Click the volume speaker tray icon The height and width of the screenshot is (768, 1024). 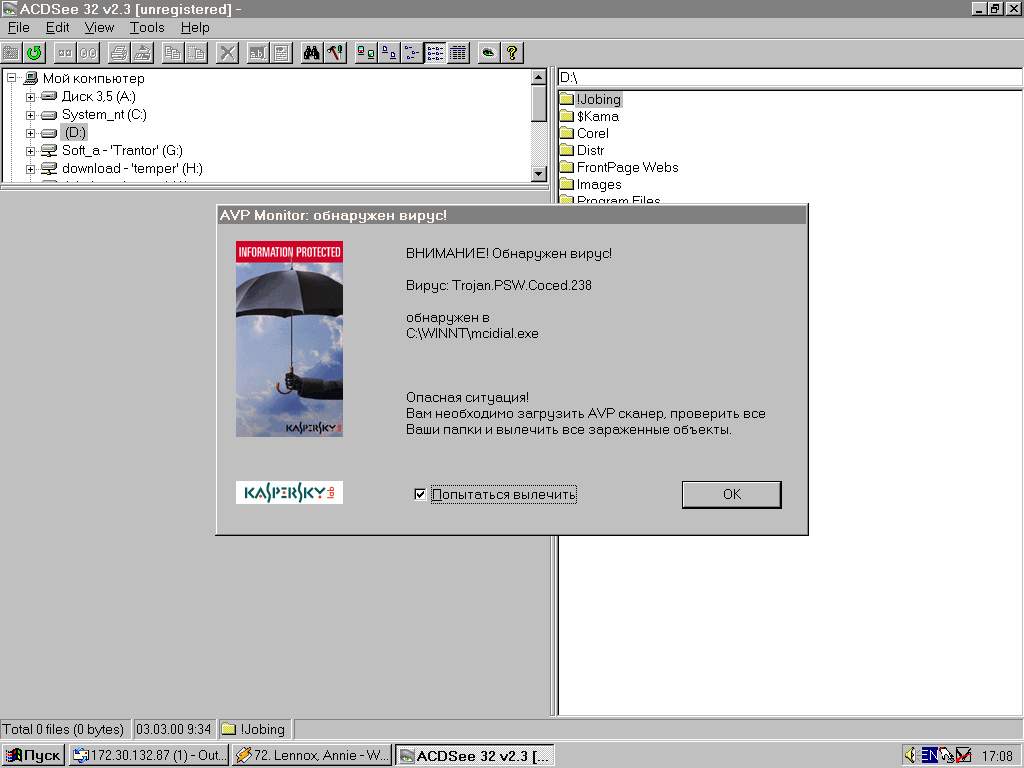tap(912, 755)
